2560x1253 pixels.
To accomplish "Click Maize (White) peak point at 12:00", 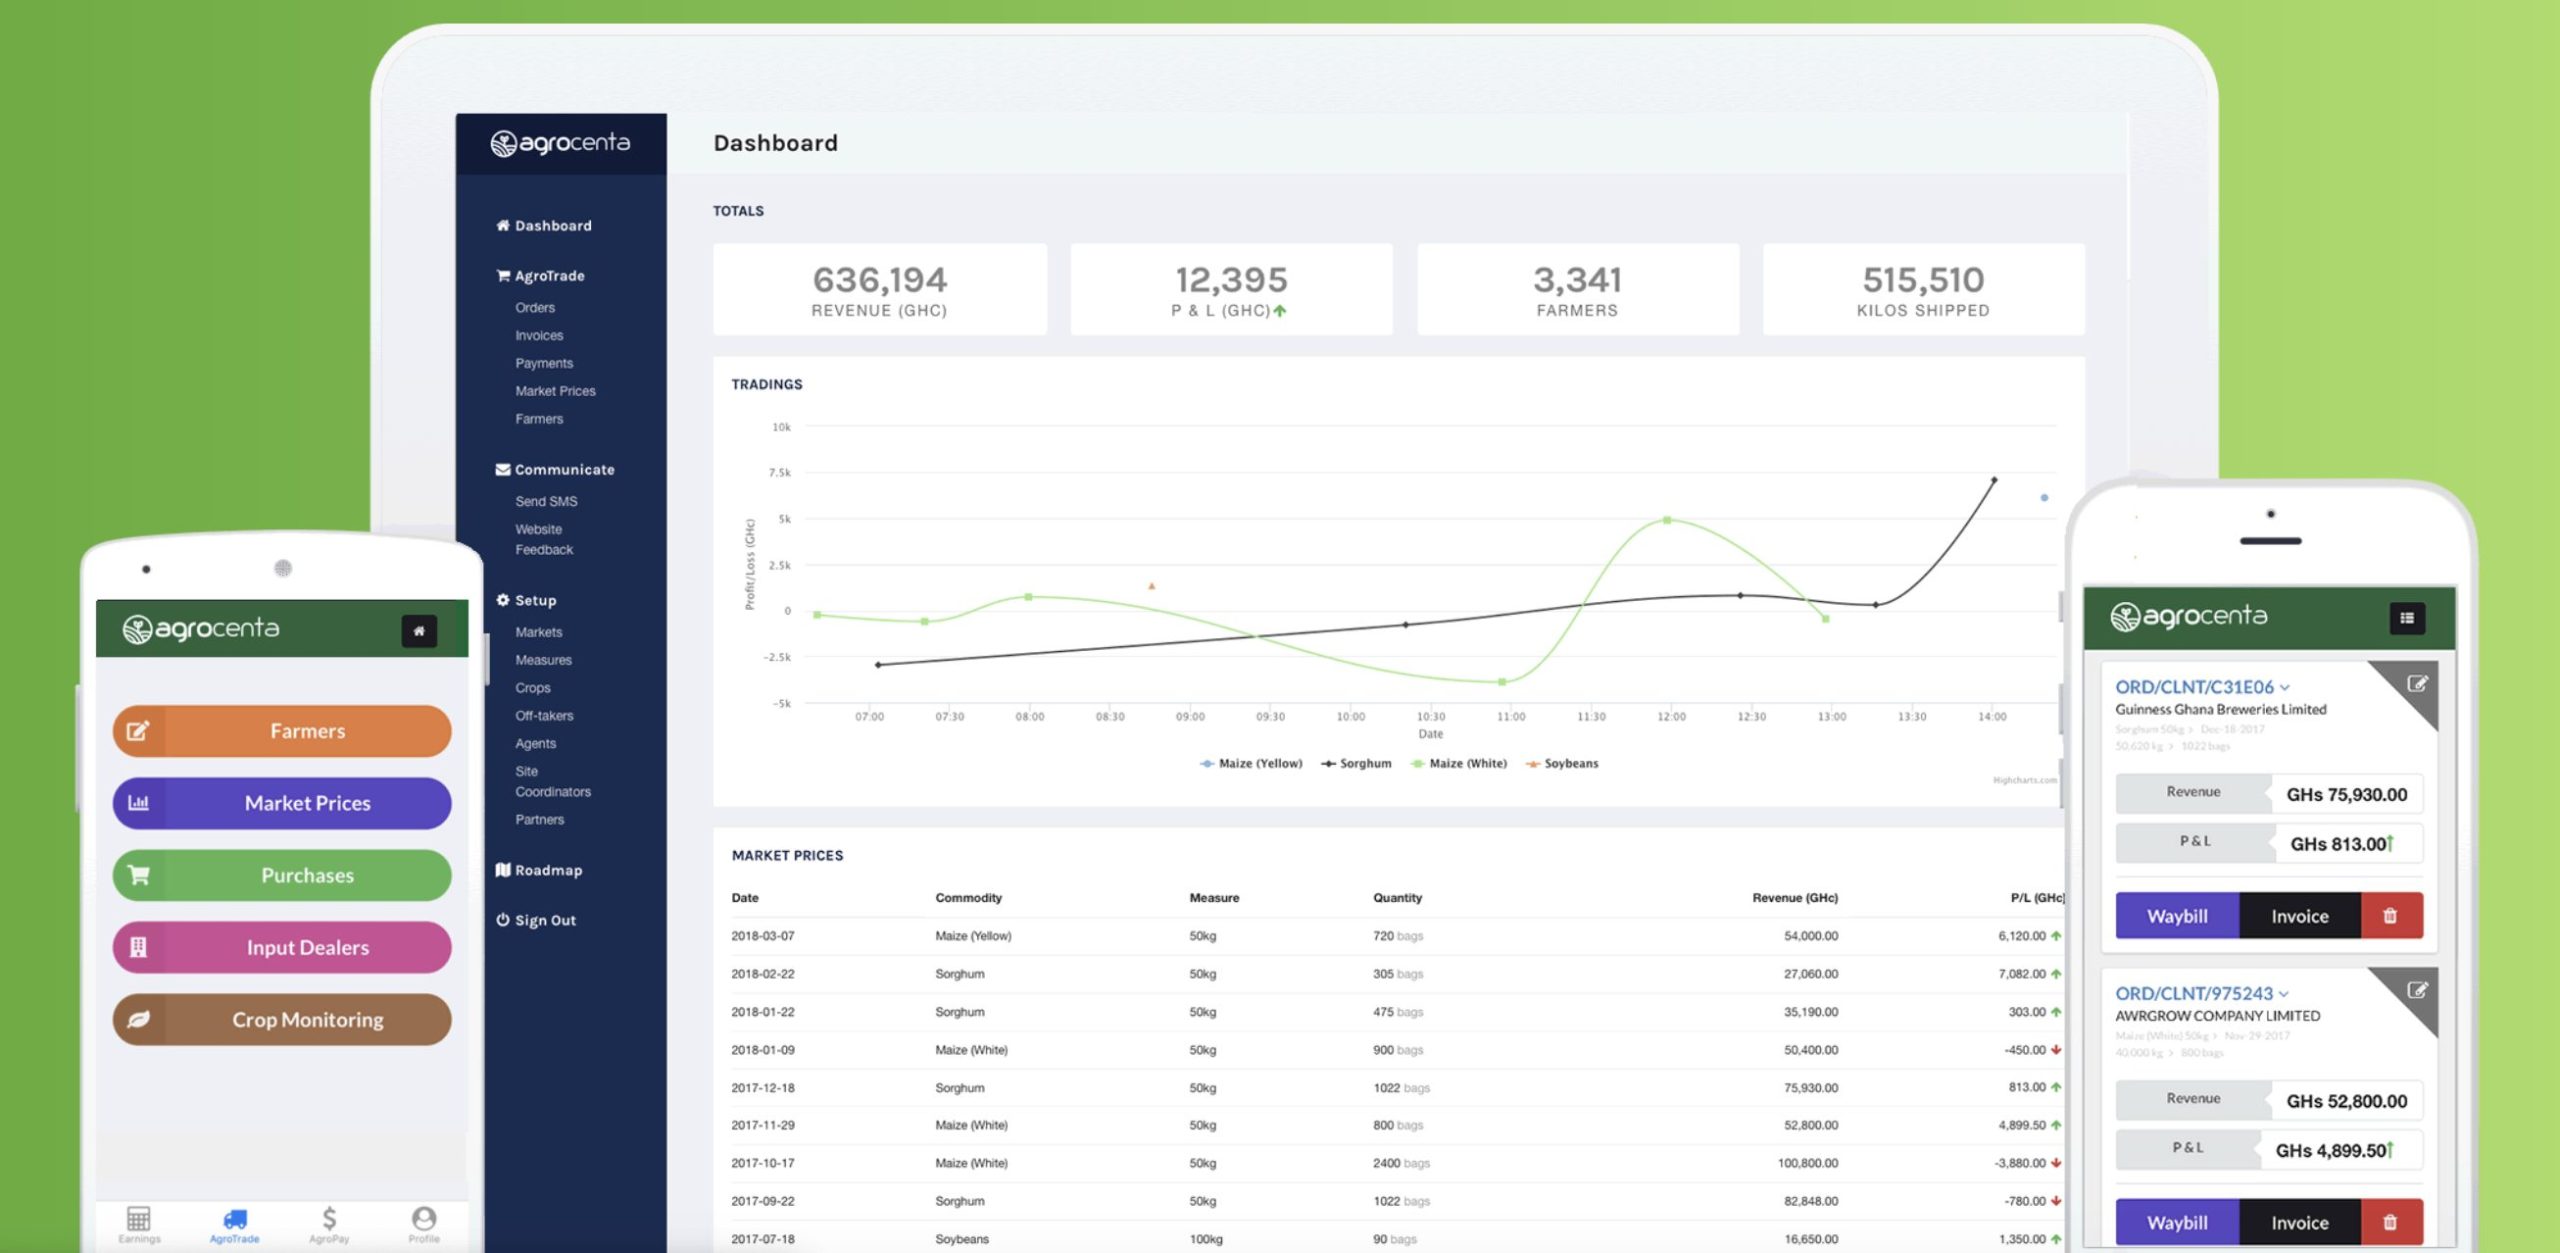I will (x=1667, y=520).
